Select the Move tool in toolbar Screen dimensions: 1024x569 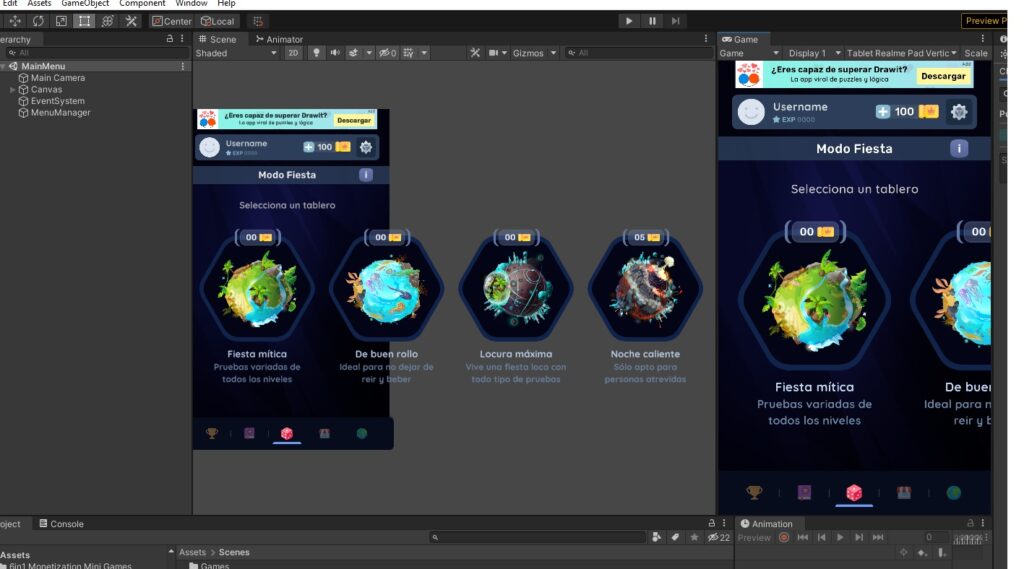(15, 21)
